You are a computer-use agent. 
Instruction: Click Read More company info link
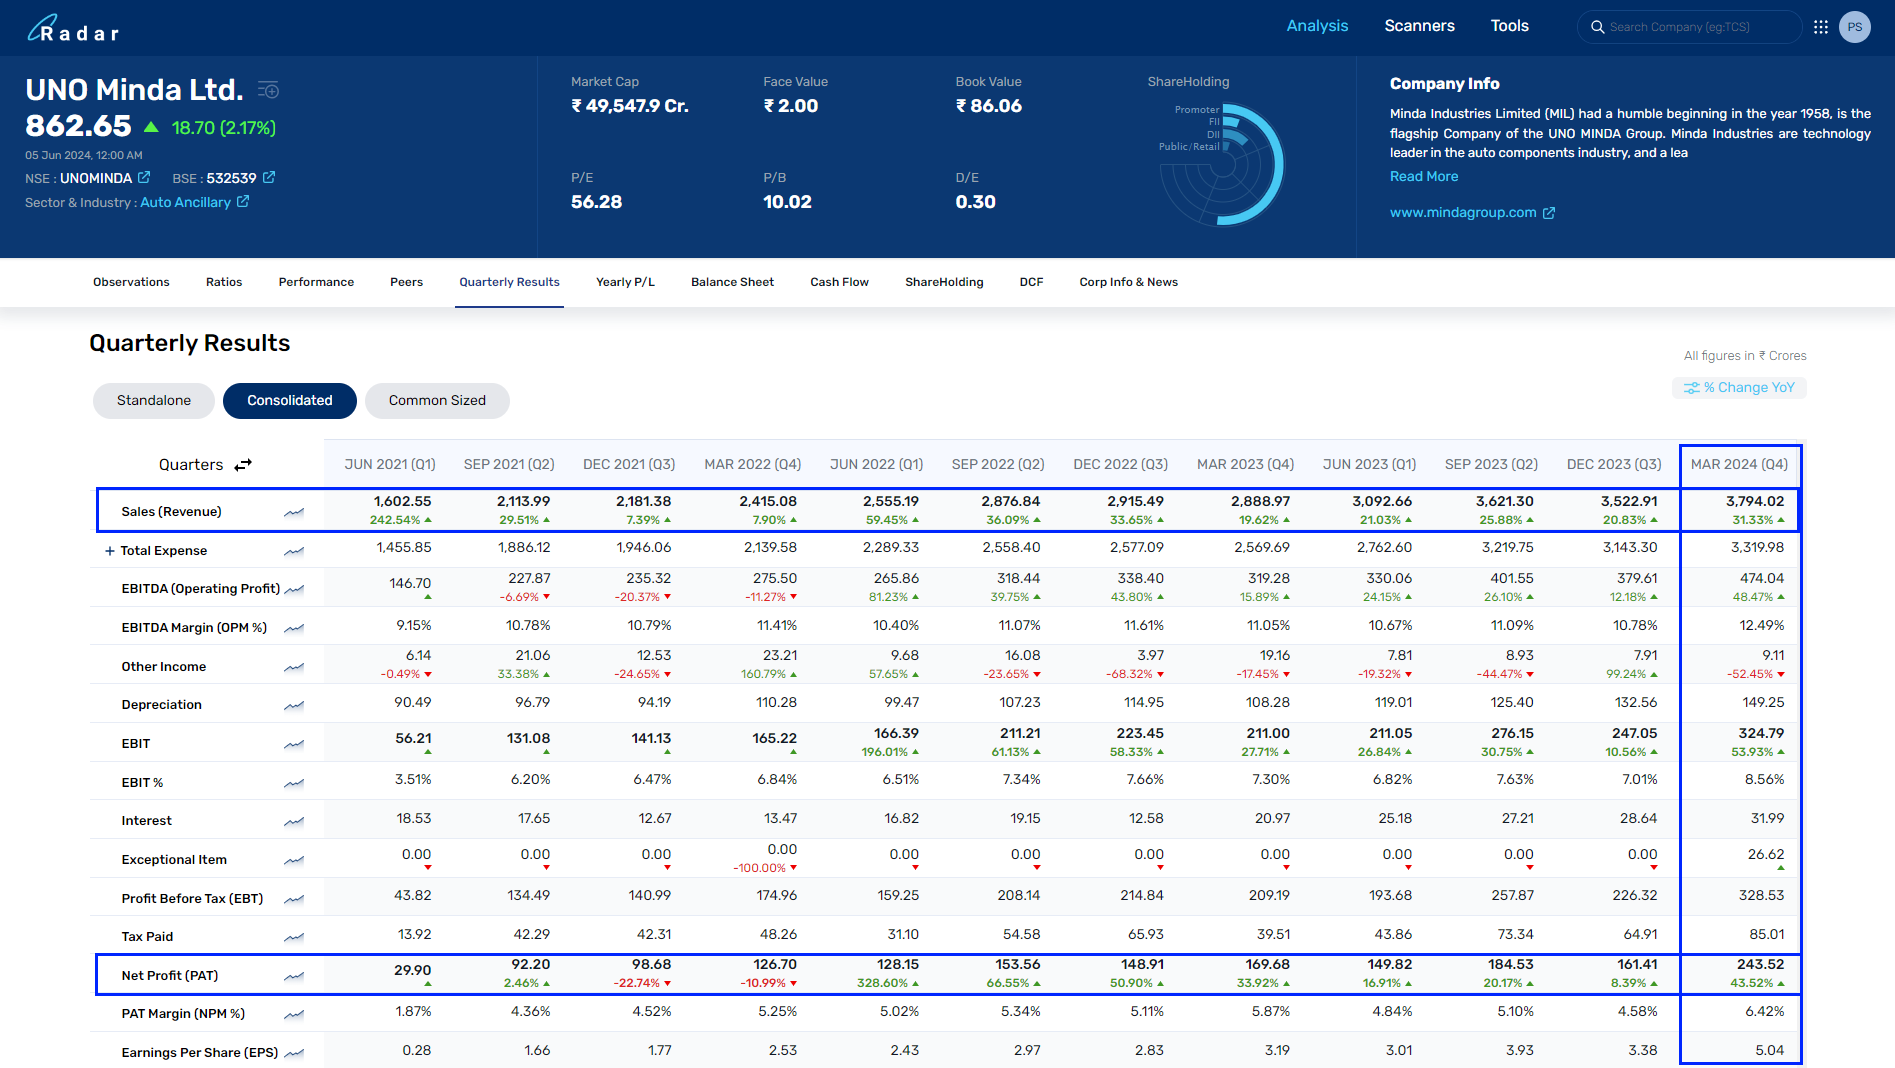click(x=1424, y=176)
